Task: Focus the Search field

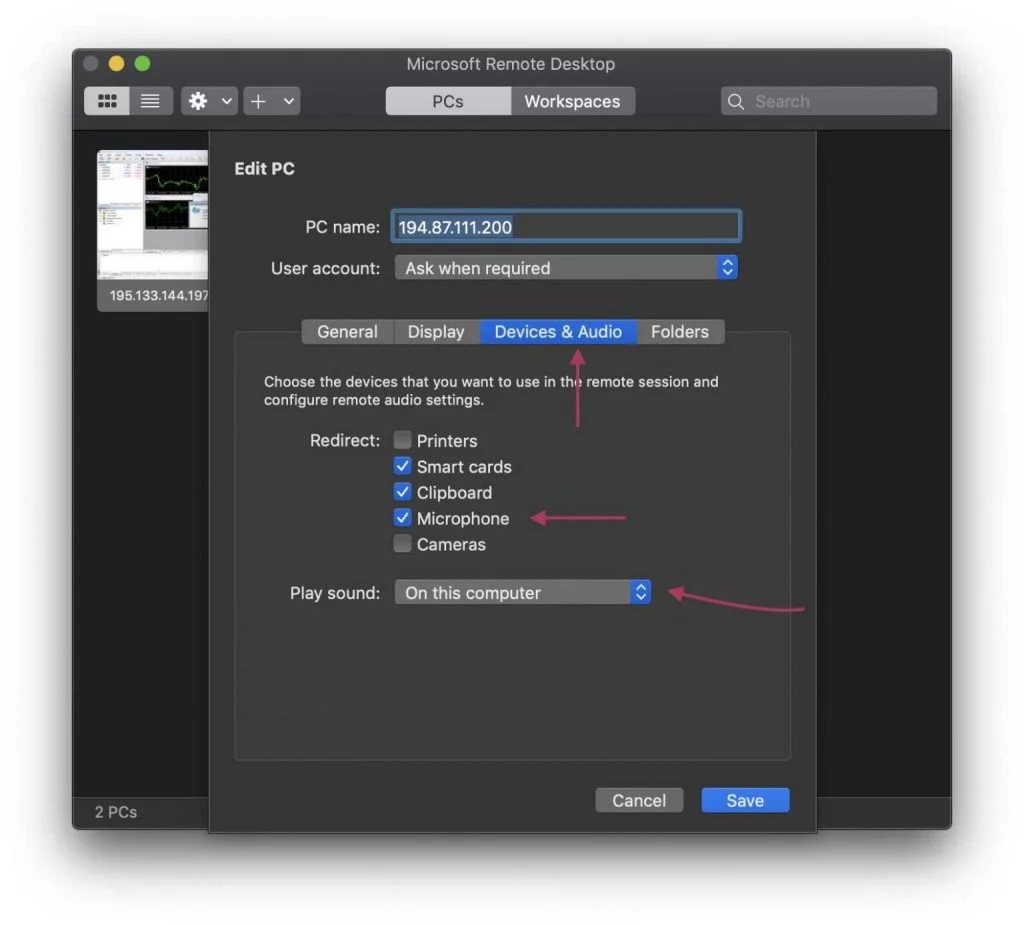Action: pyautogui.click(x=829, y=101)
